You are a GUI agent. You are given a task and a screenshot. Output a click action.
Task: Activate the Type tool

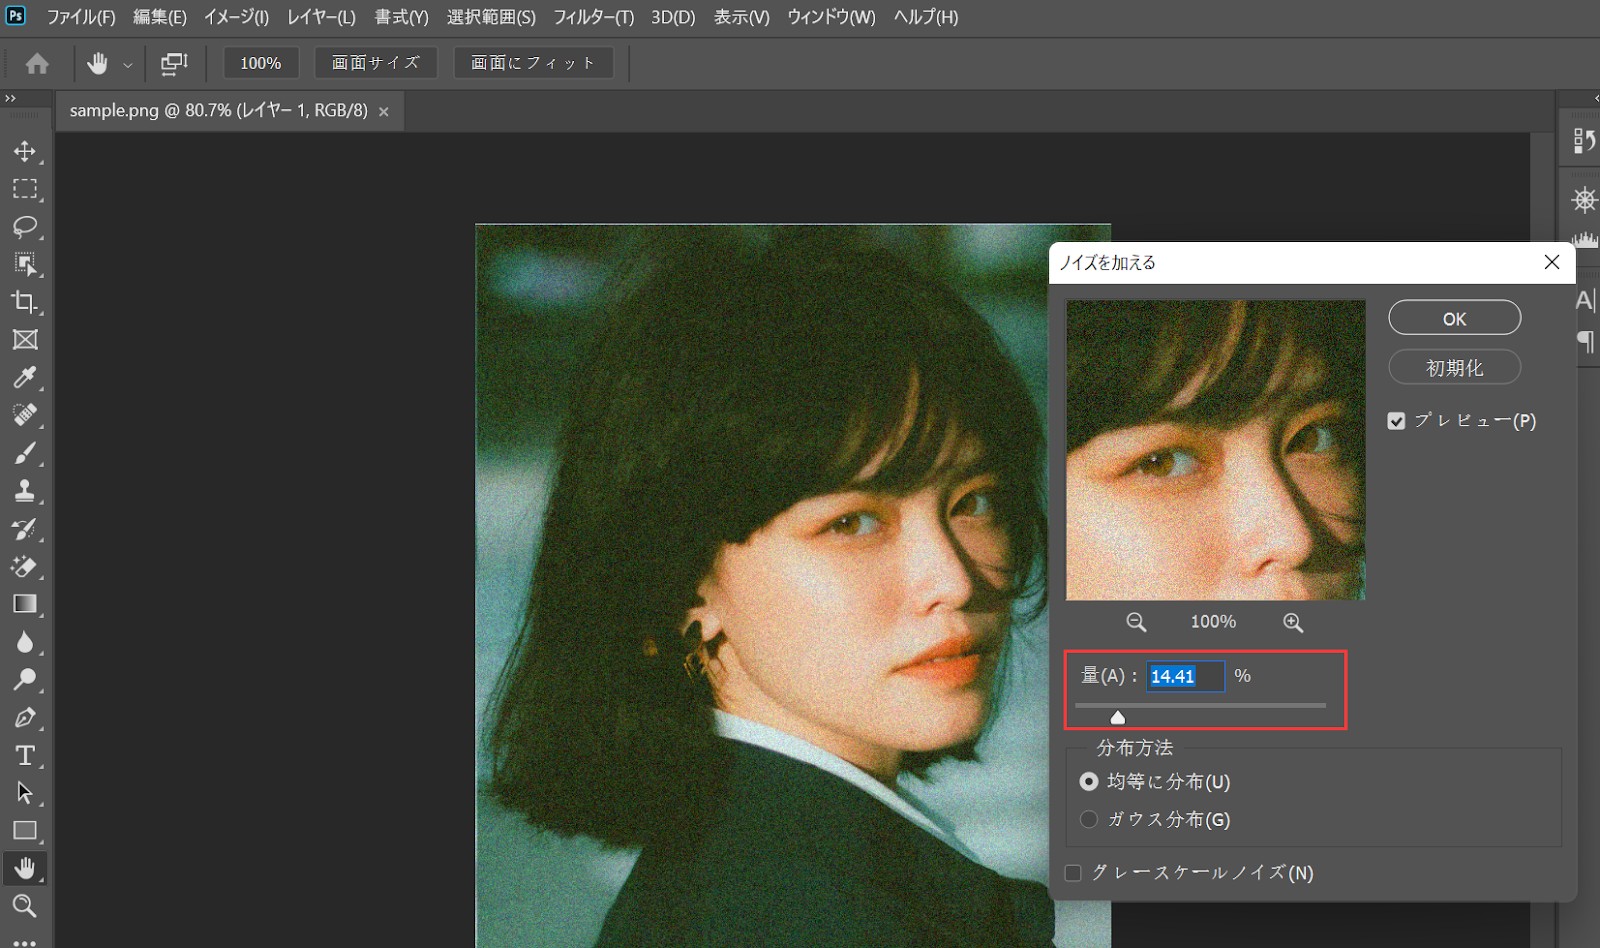coord(25,756)
